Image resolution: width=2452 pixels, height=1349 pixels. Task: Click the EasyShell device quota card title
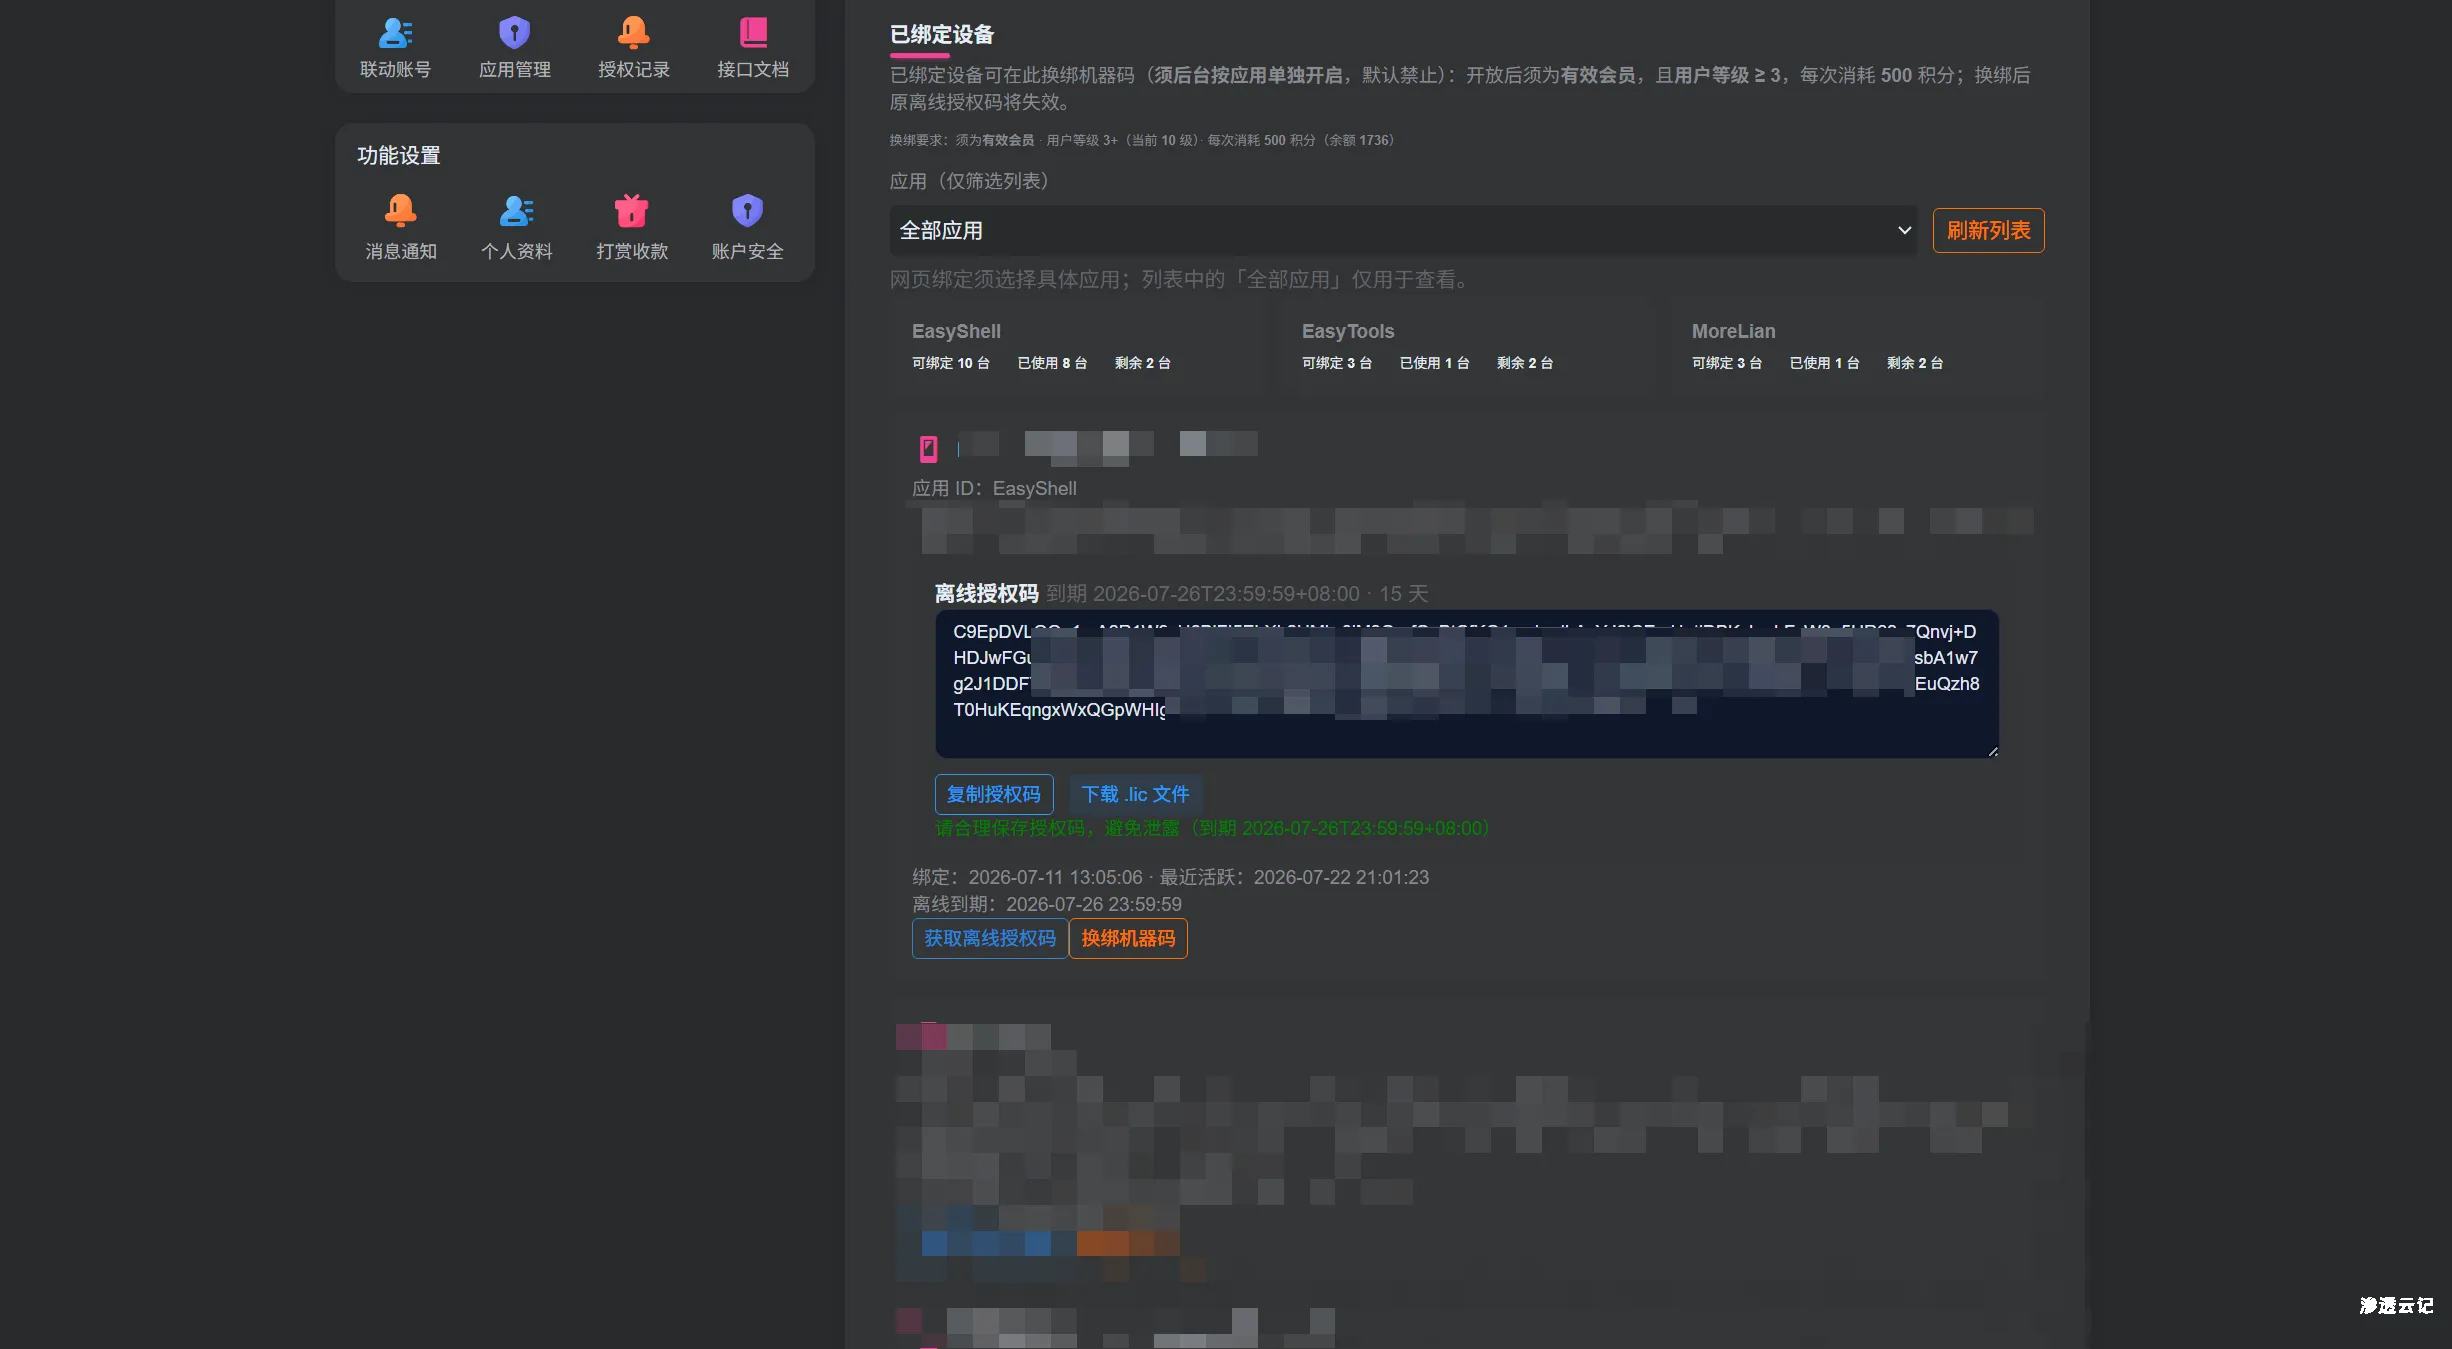[956, 331]
